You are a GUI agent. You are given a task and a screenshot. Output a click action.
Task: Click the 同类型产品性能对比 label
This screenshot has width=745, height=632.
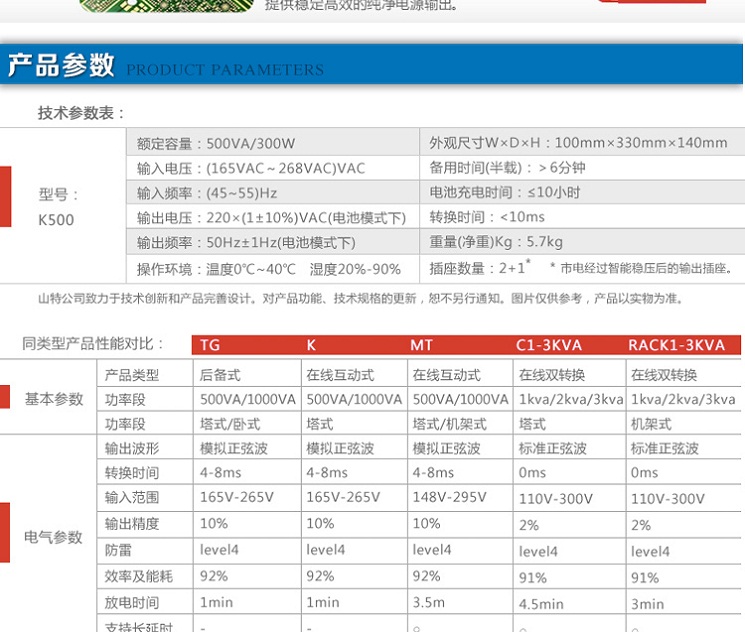93,344
